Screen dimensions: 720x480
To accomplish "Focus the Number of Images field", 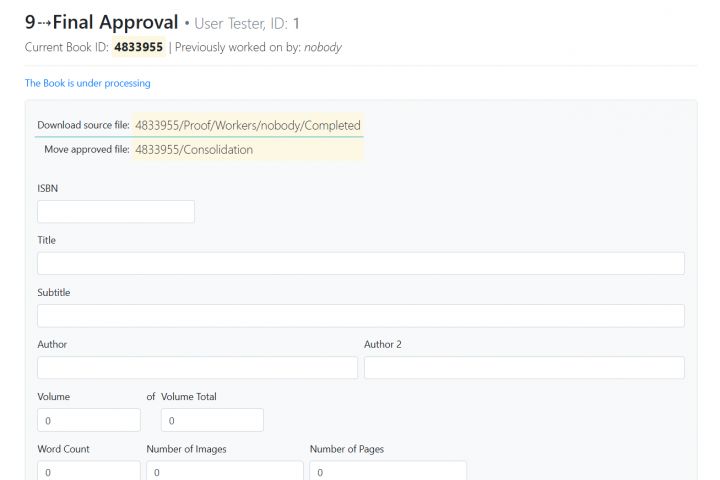I will (x=225, y=471).
